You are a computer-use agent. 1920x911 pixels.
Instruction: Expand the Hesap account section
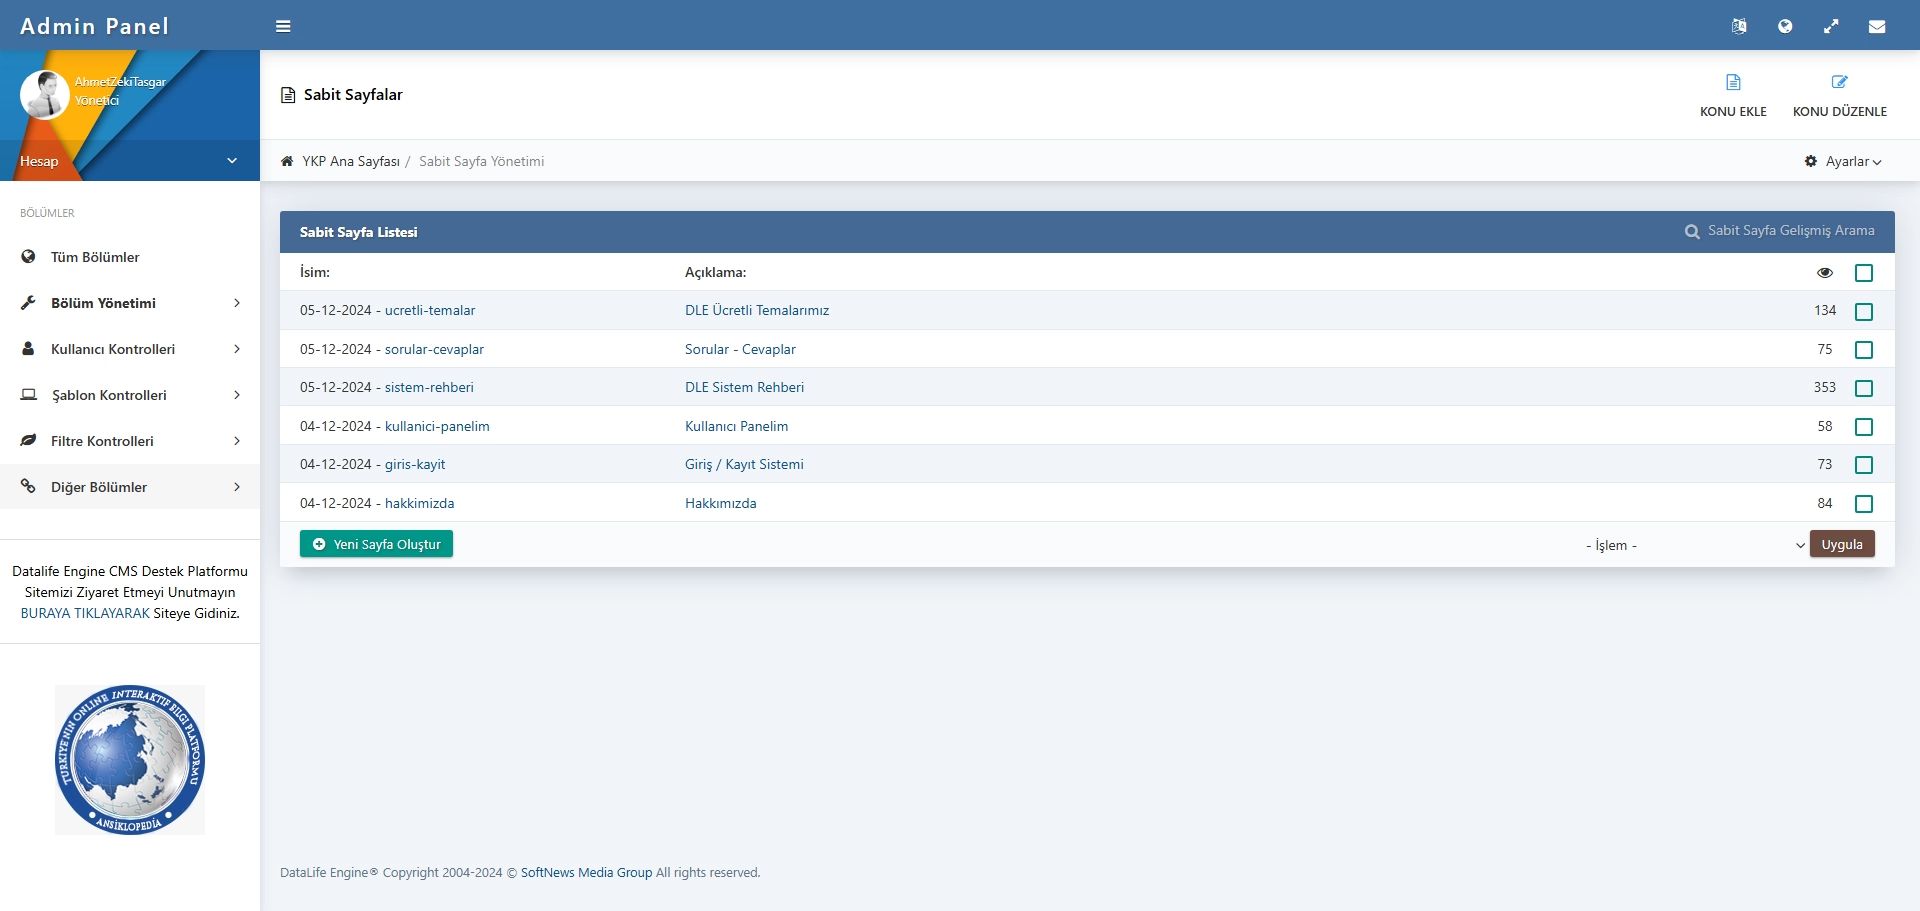coord(130,161)
